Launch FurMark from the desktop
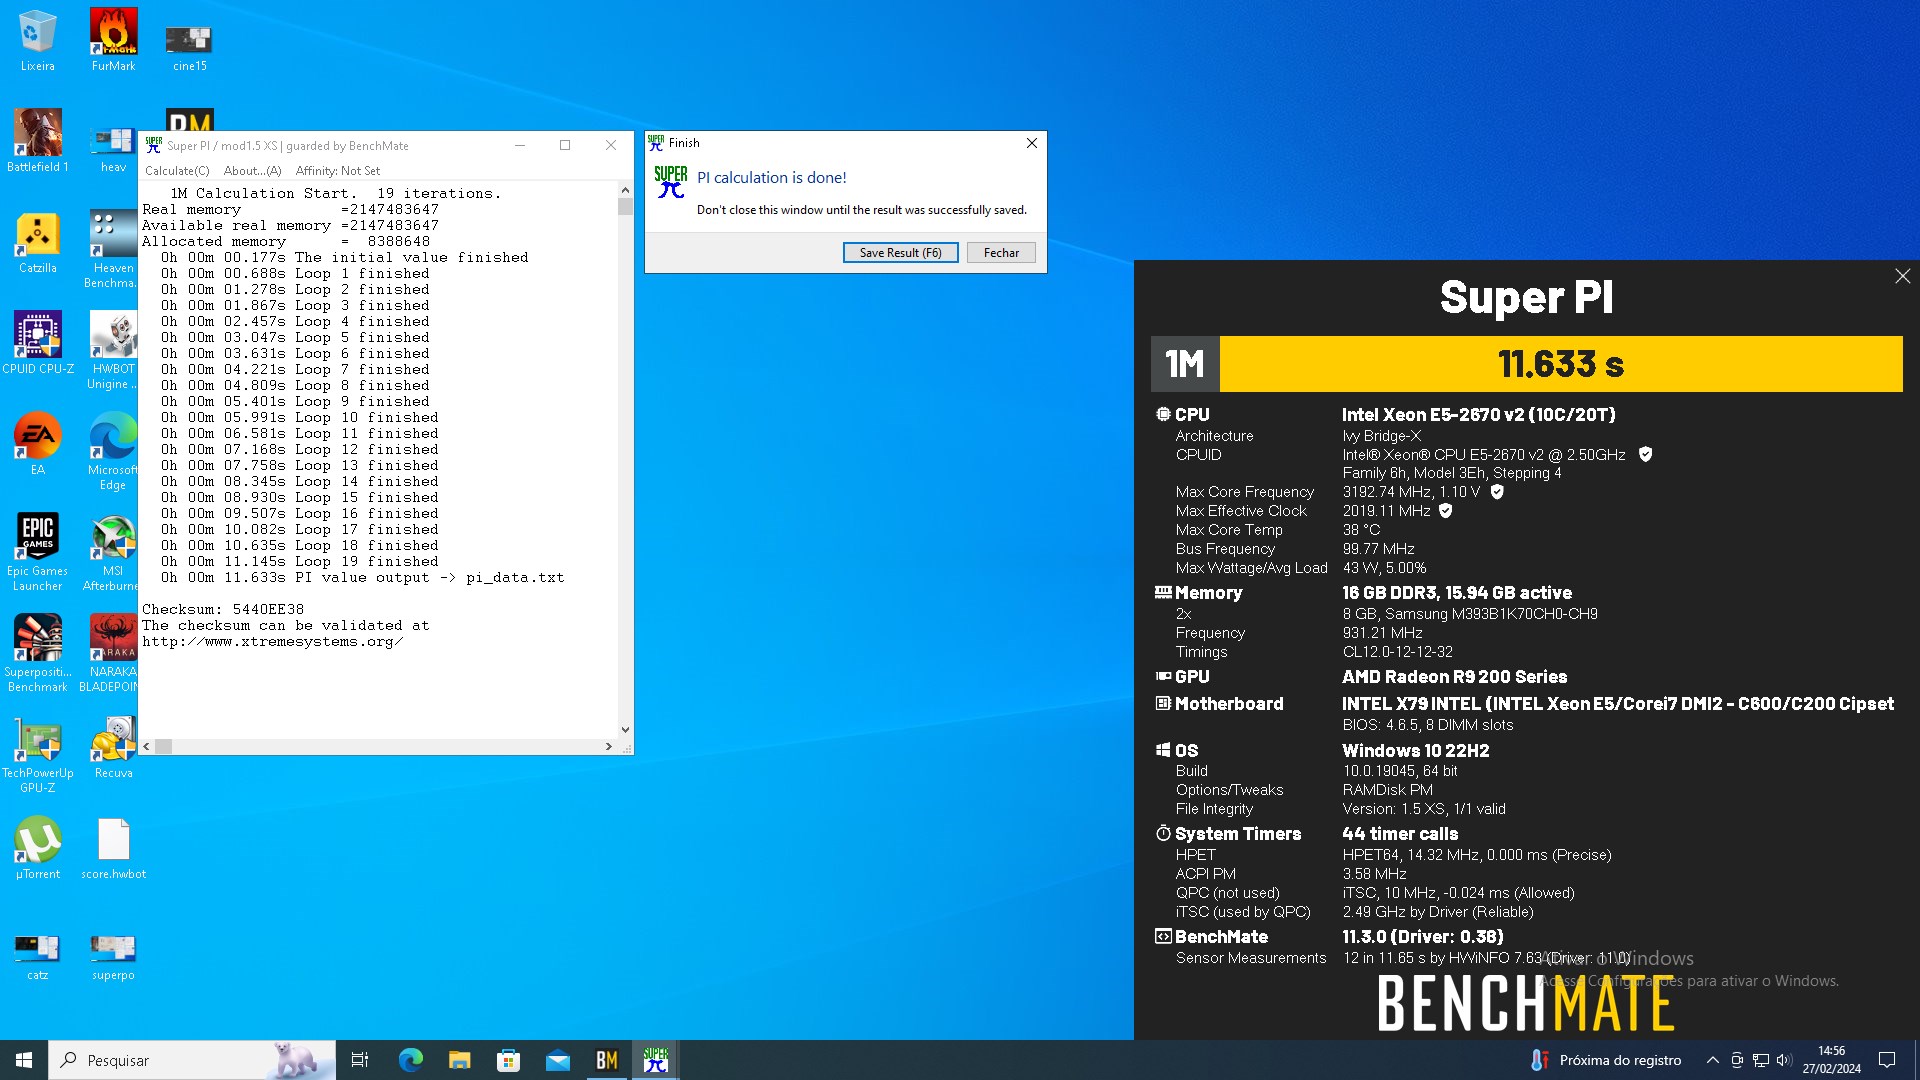Screen dimensions: 1920x1080 [113, 40]
